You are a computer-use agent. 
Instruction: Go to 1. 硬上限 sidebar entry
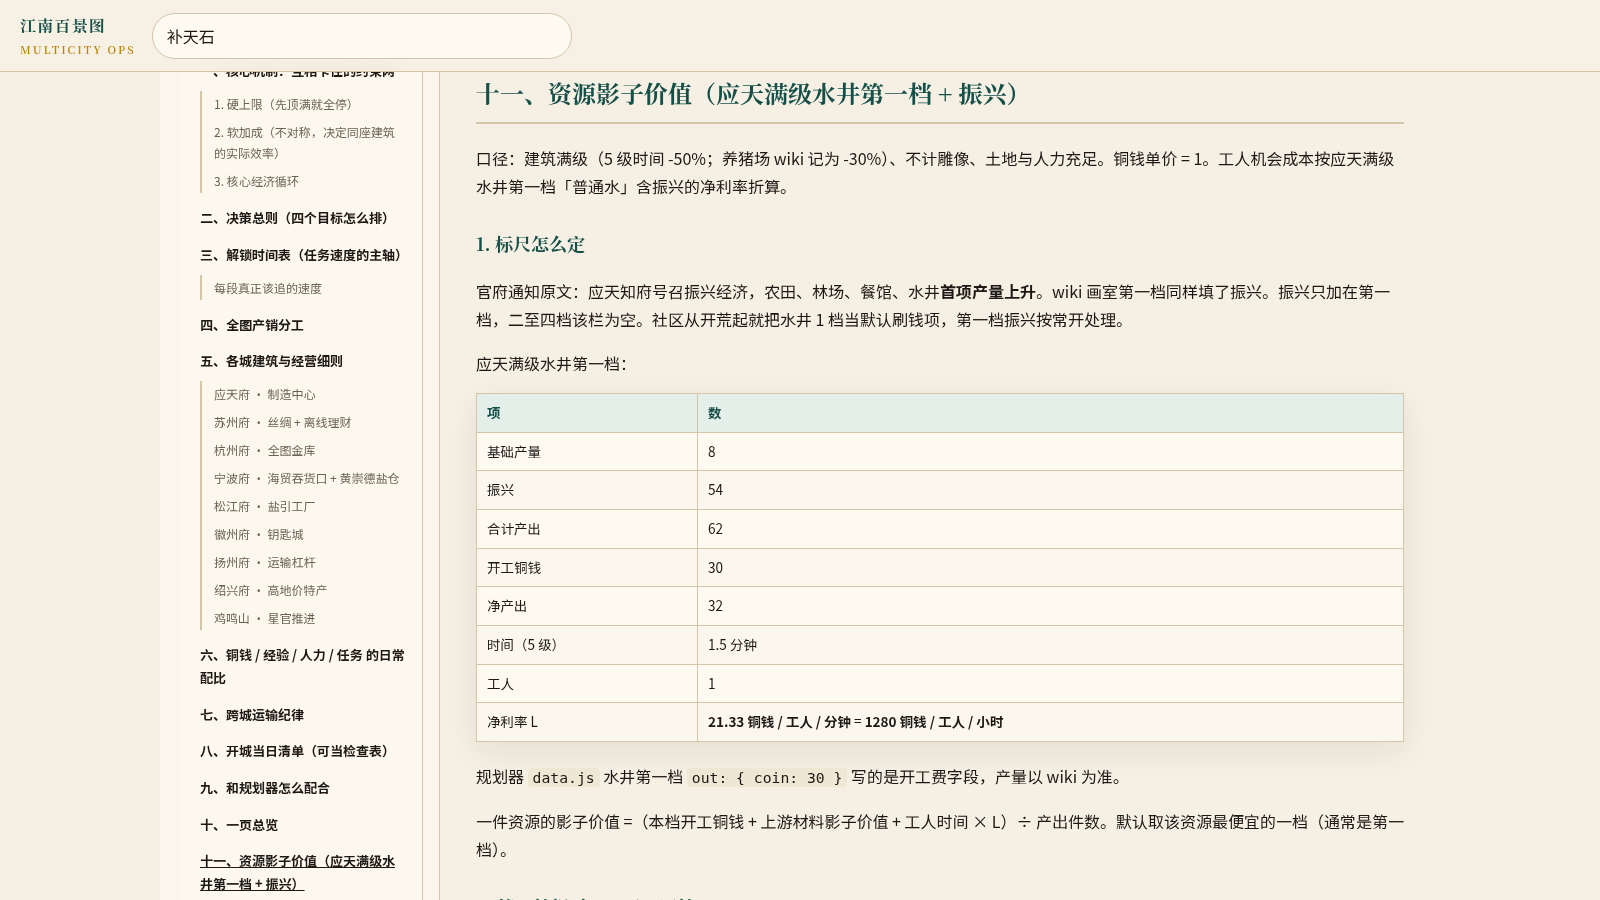tap(283, 104)
